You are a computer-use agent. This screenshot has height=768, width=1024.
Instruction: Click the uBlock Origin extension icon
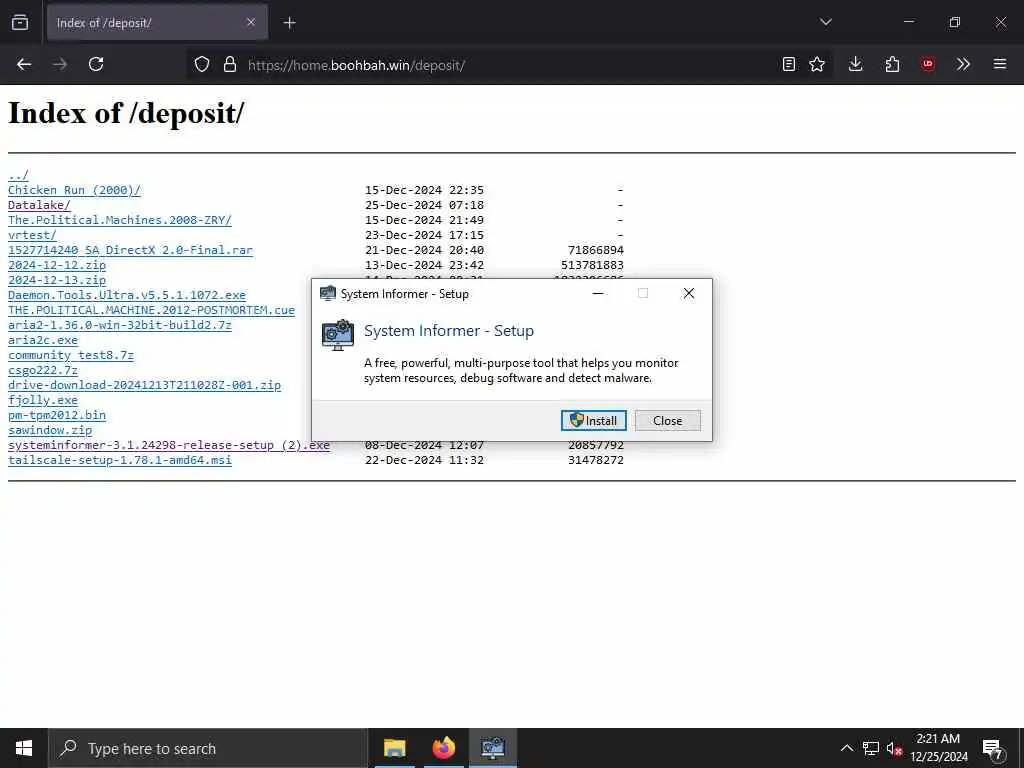[x=928, y=64]
